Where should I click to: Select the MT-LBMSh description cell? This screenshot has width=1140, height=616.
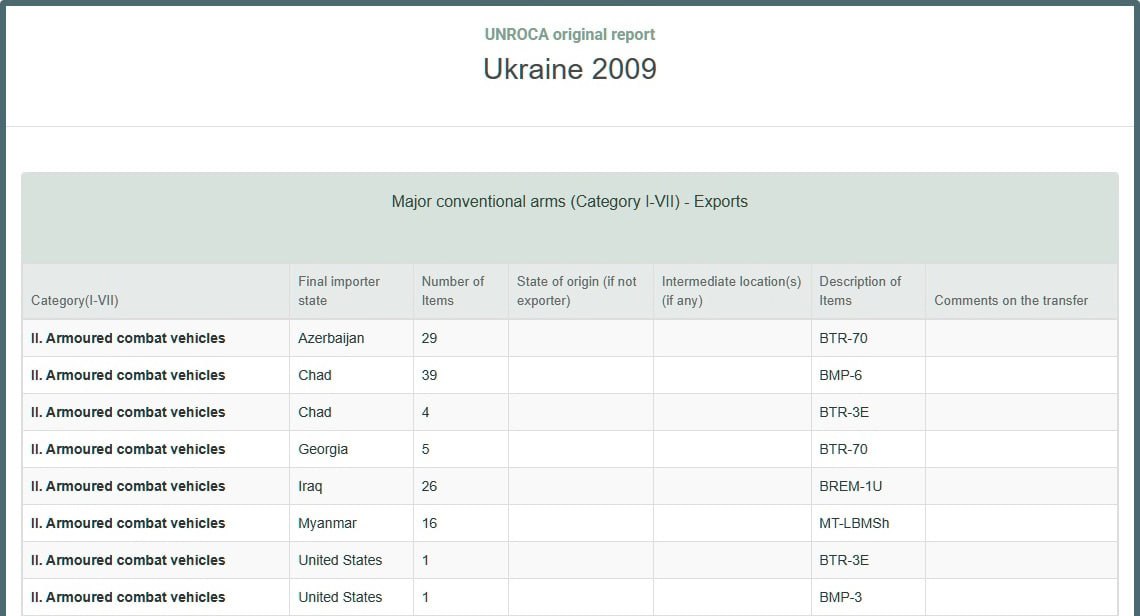click(x=854, y=523)
